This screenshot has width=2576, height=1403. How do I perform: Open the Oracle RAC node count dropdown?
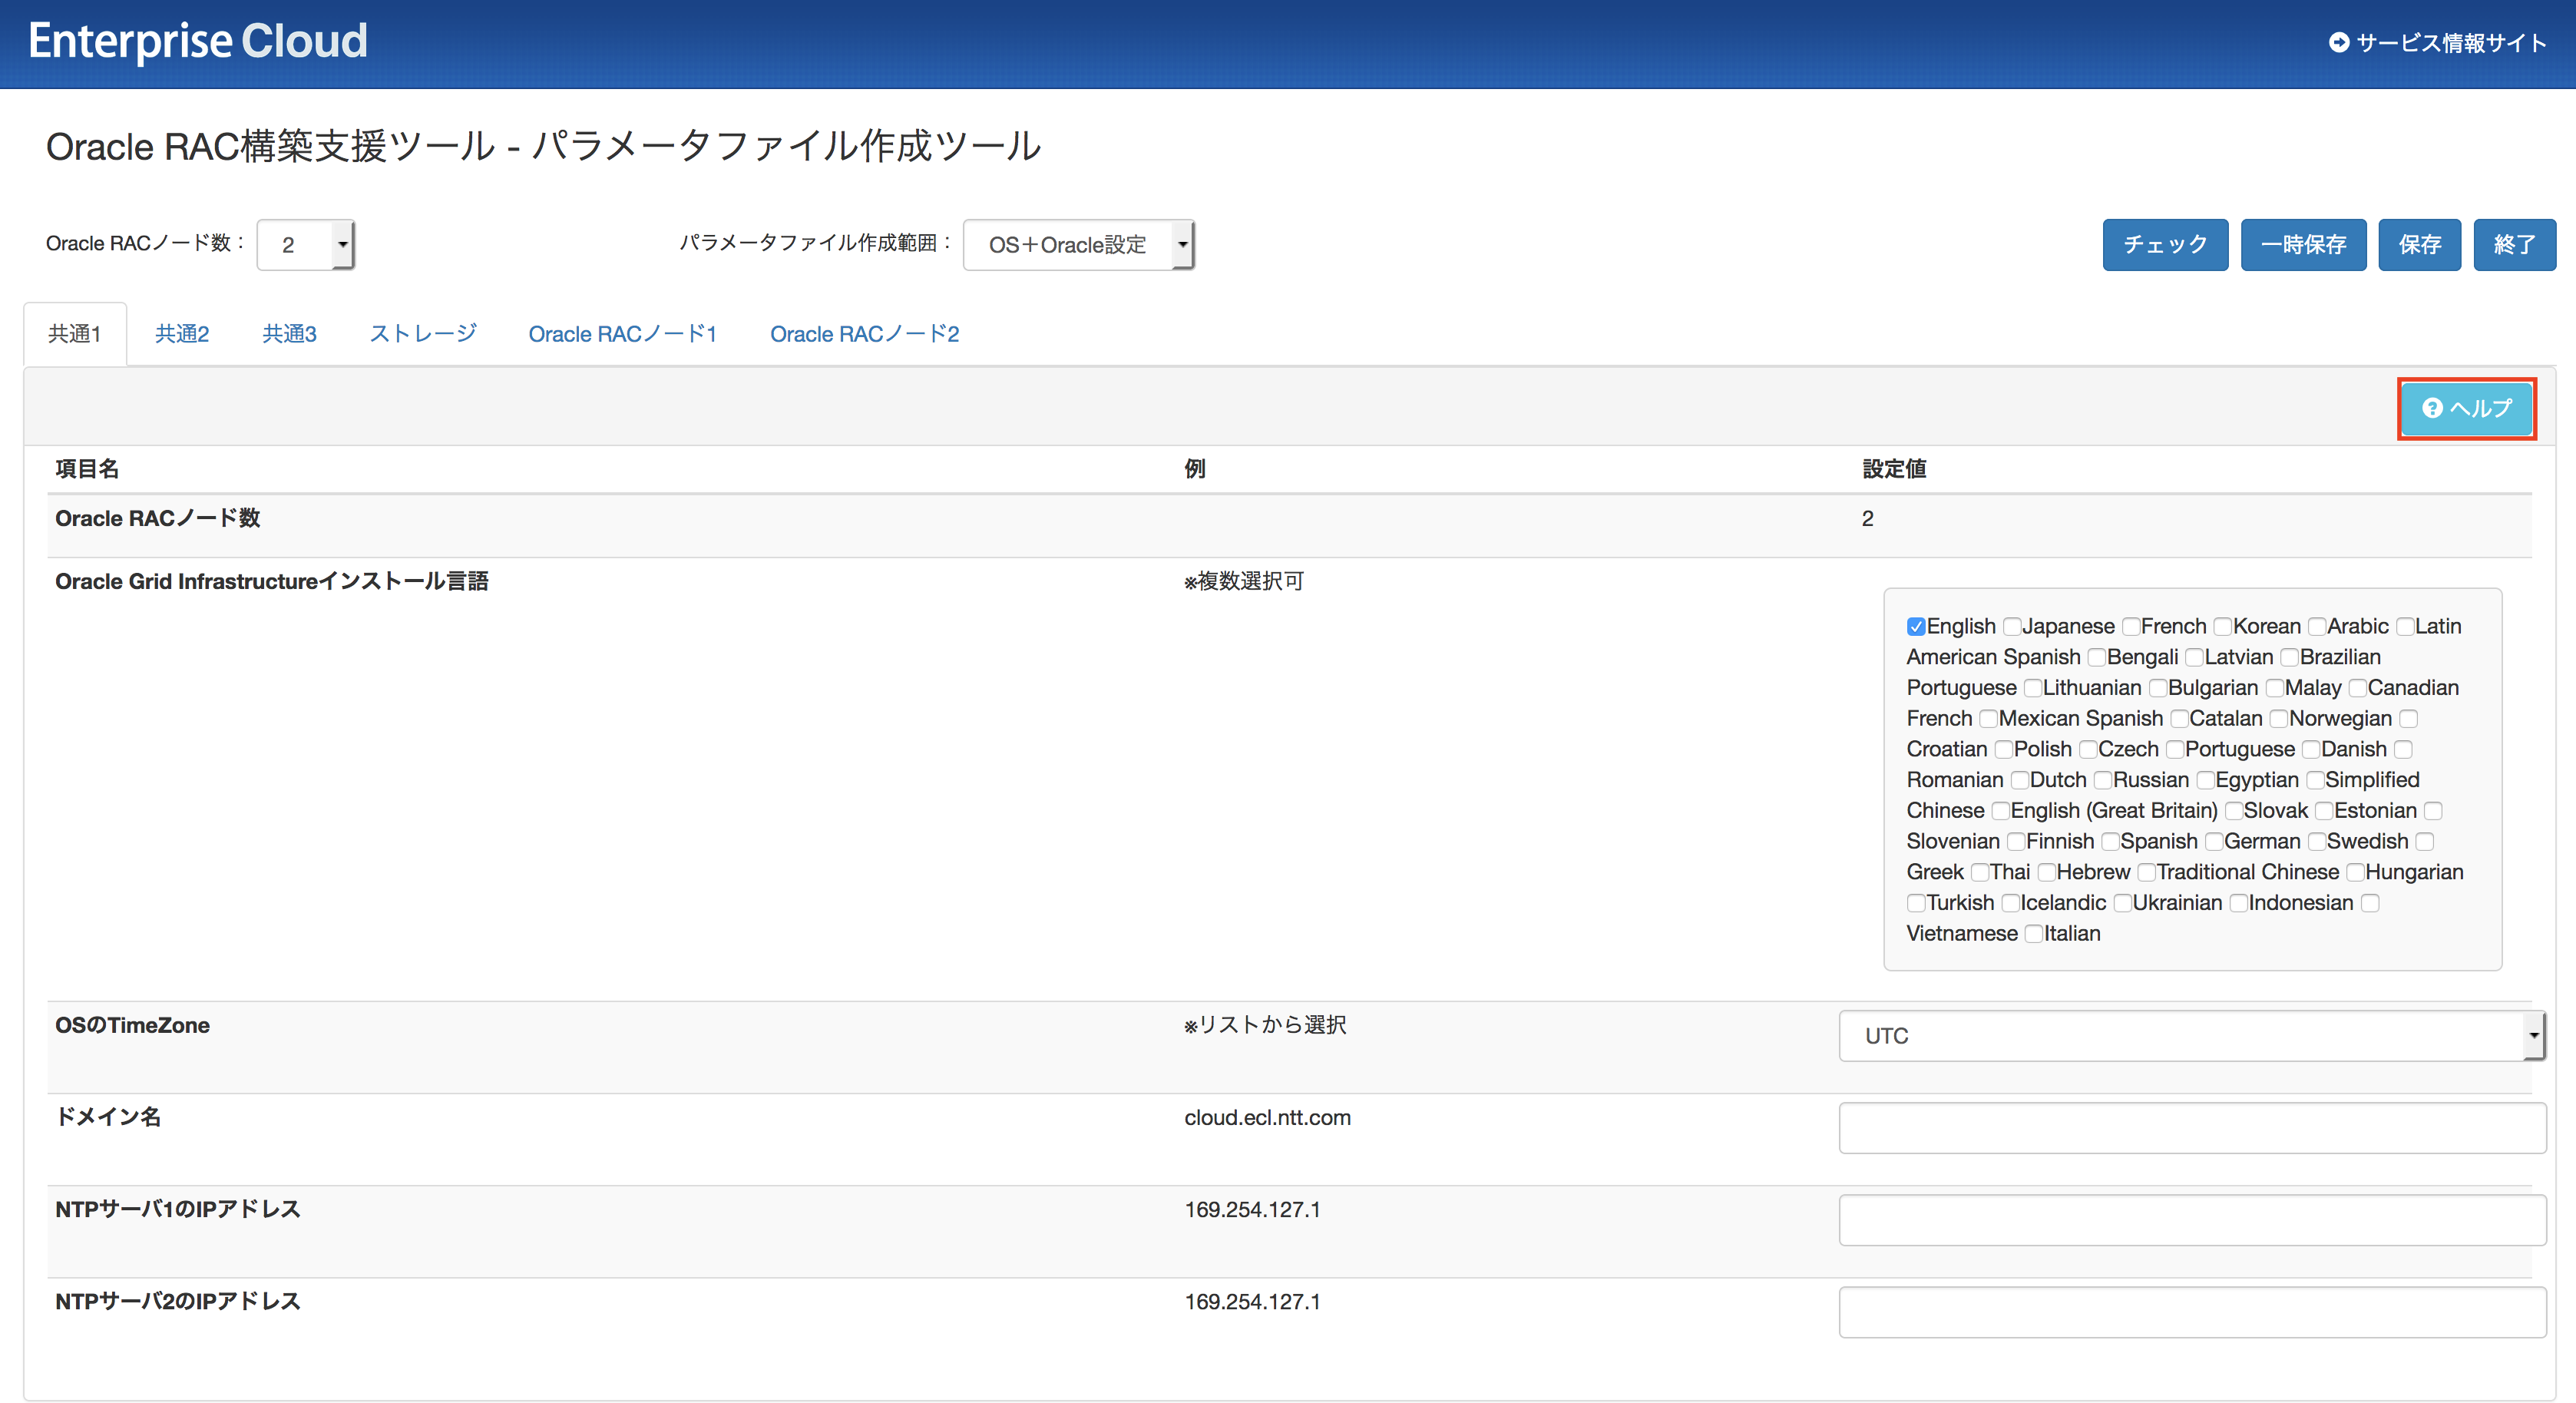[305, 245]
